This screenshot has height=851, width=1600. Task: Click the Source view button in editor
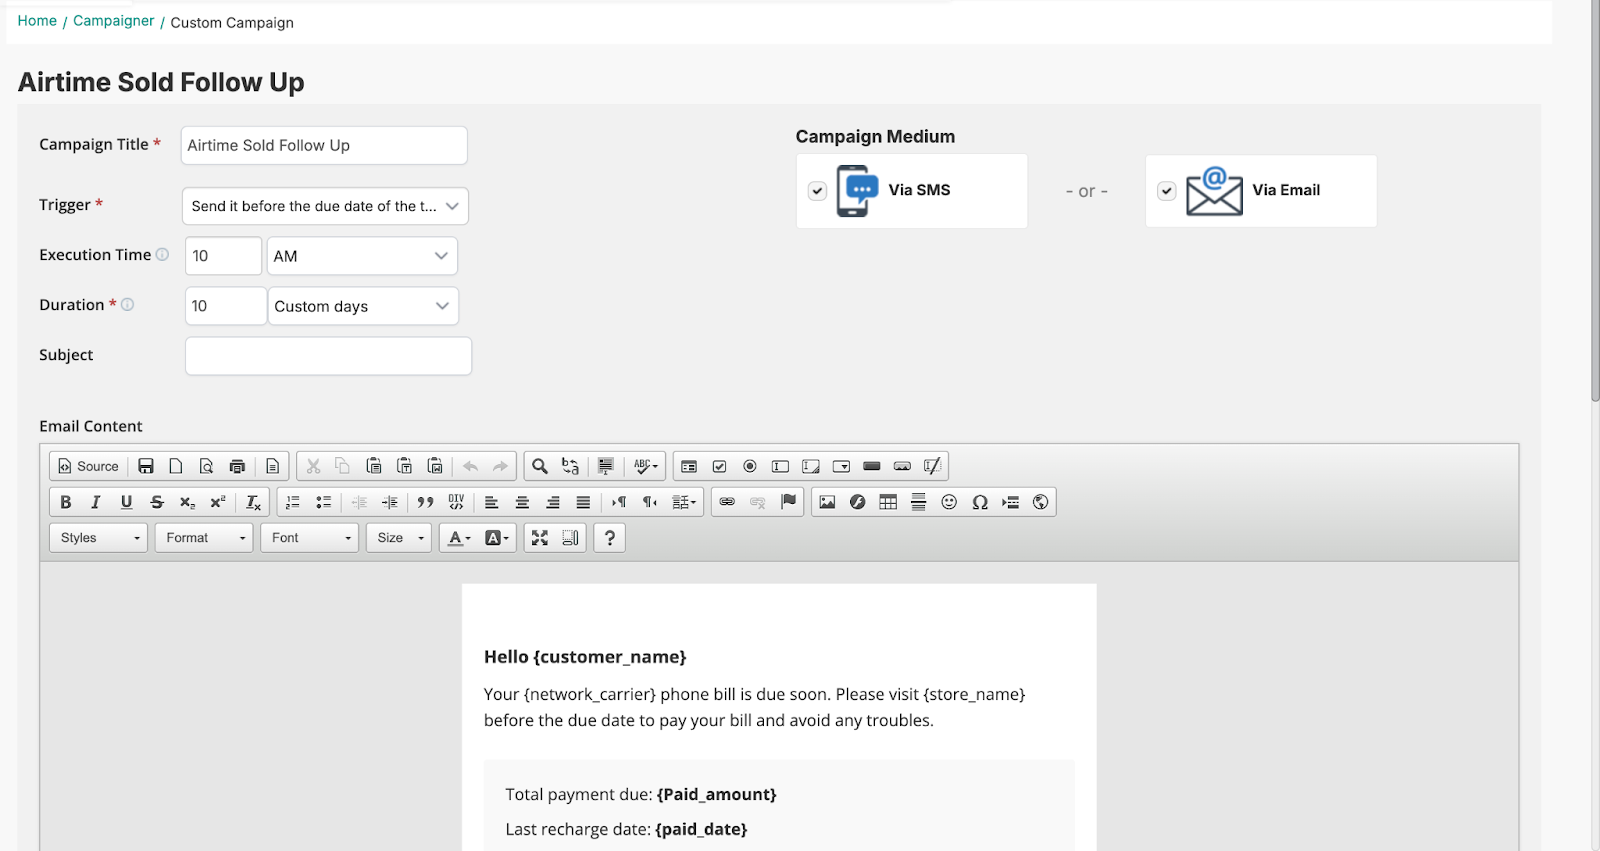point(88,466)
